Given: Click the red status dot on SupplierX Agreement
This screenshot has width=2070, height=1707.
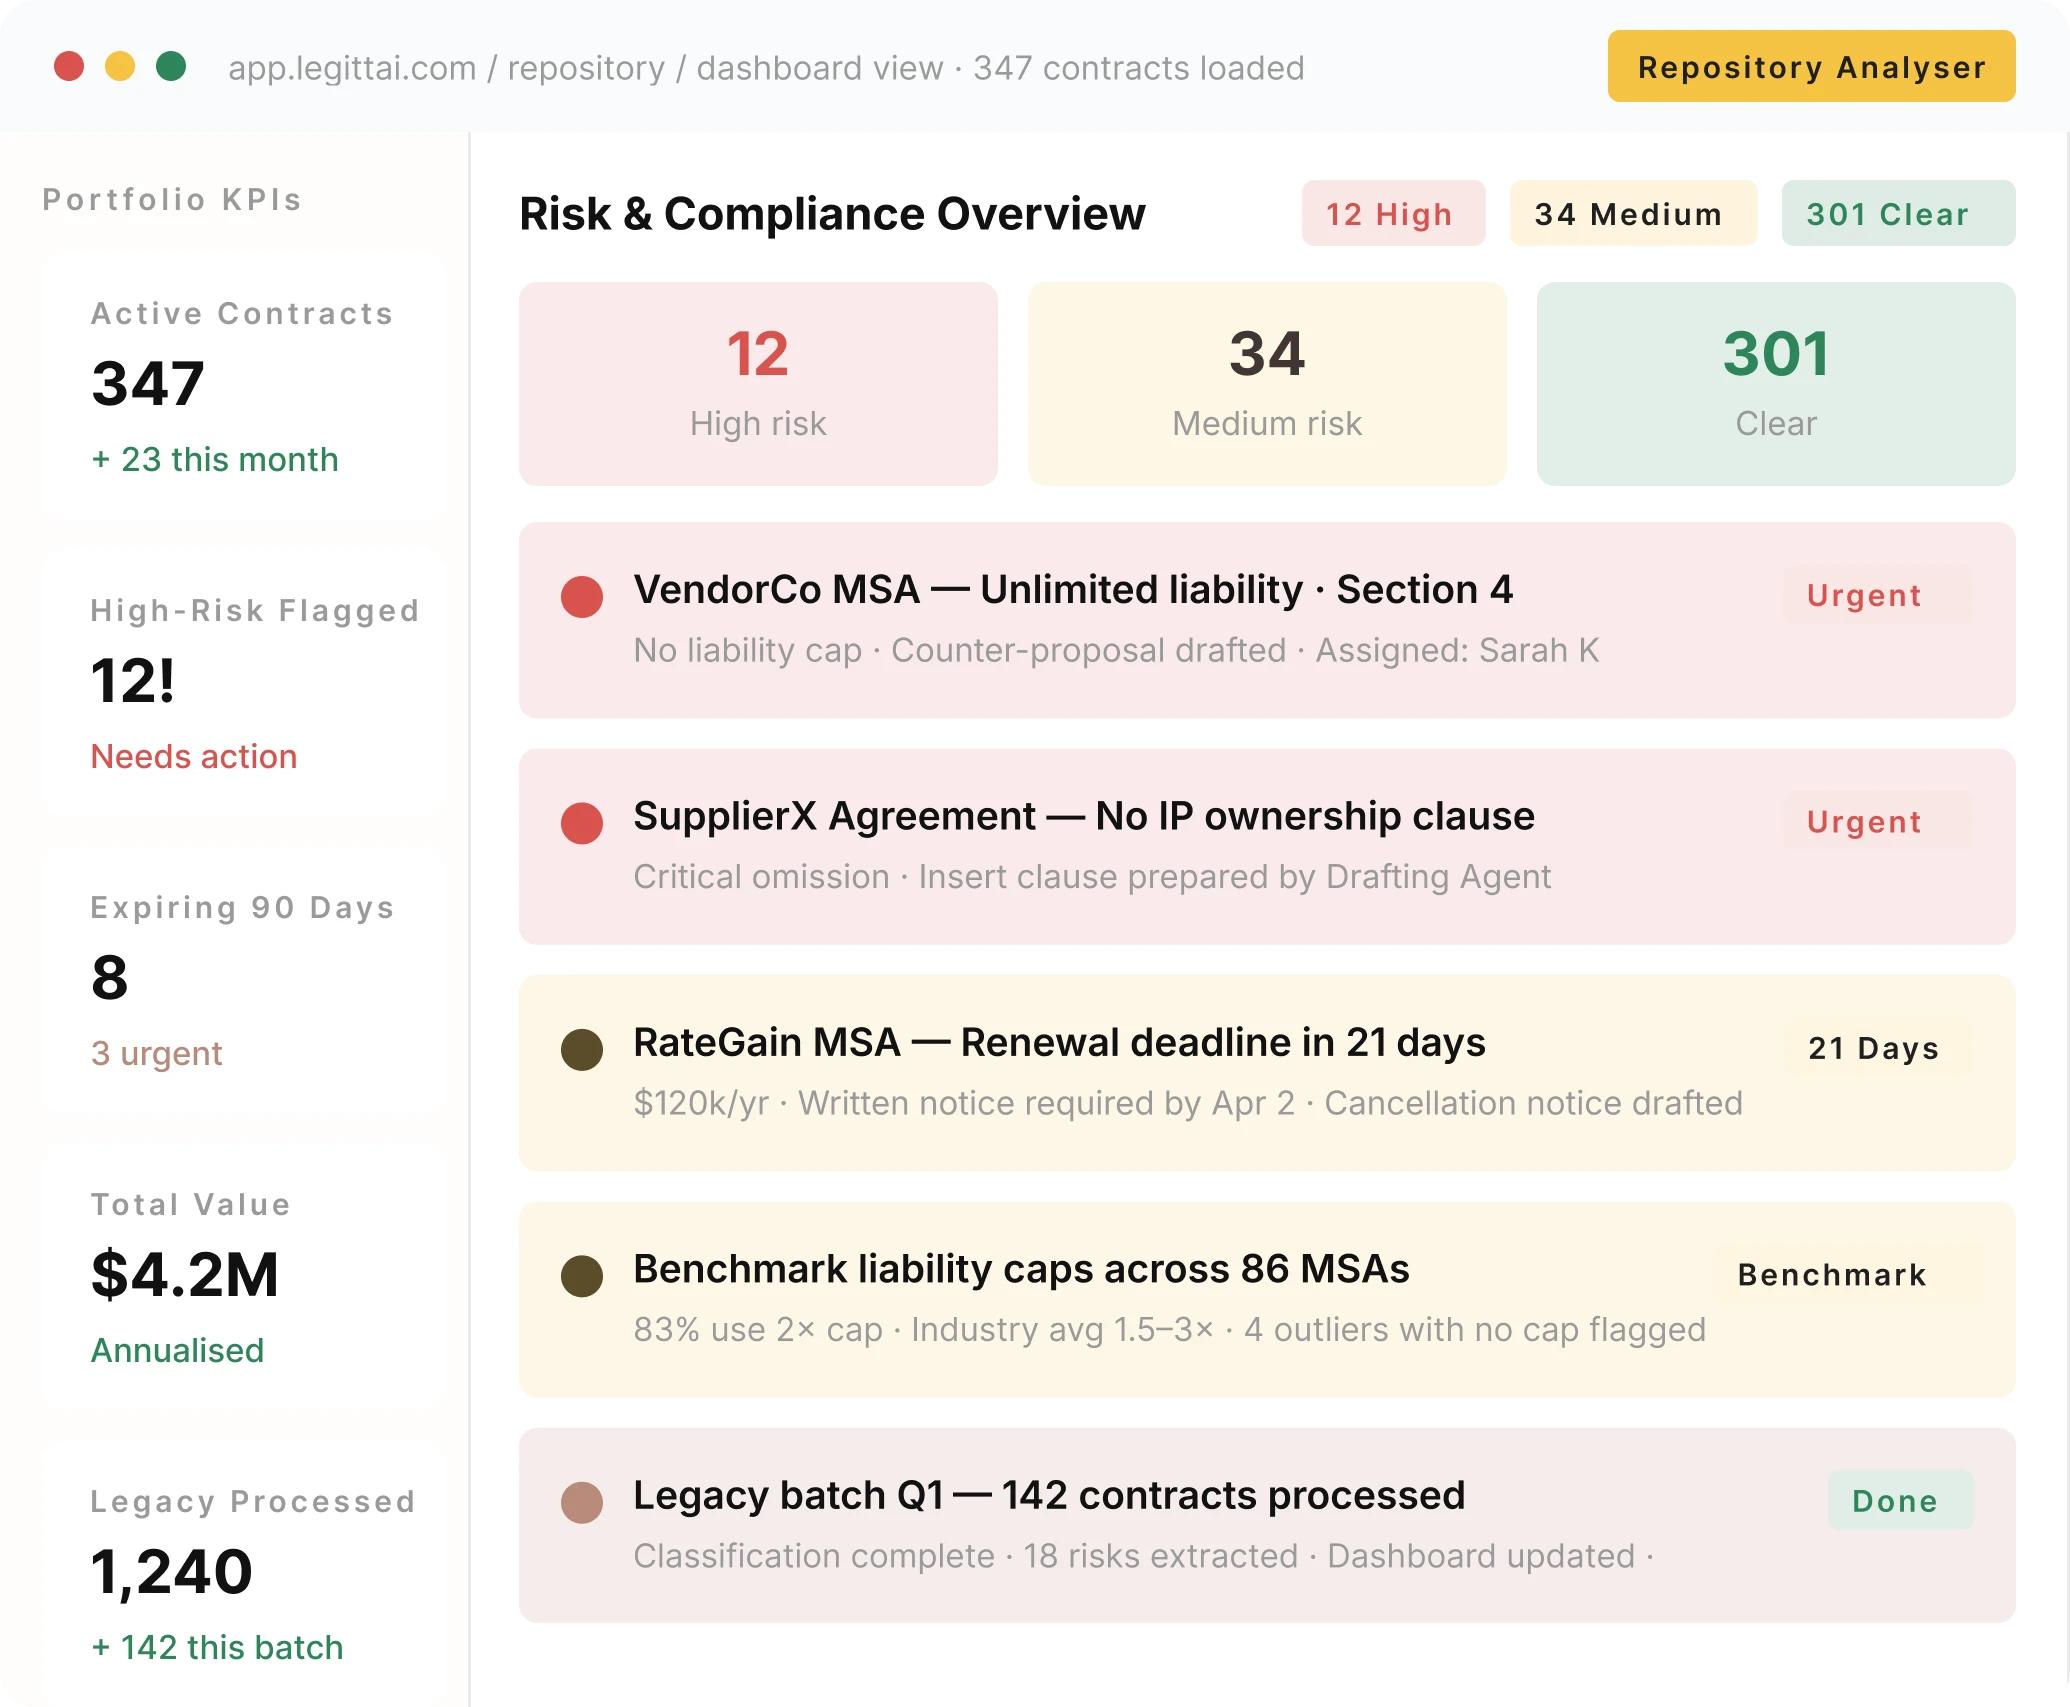Looking at the screenshot, I should pyautogui.click(x=583, y=823).
